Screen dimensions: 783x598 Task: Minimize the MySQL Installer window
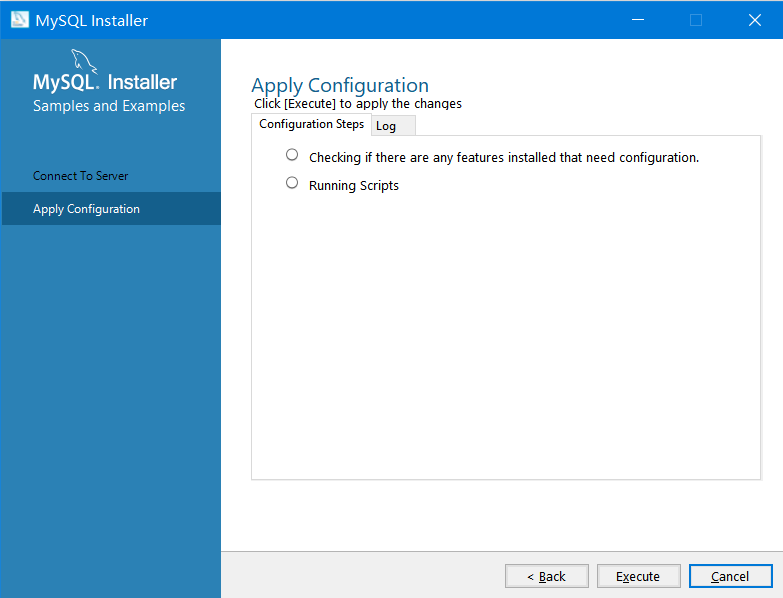pos(638,20)
